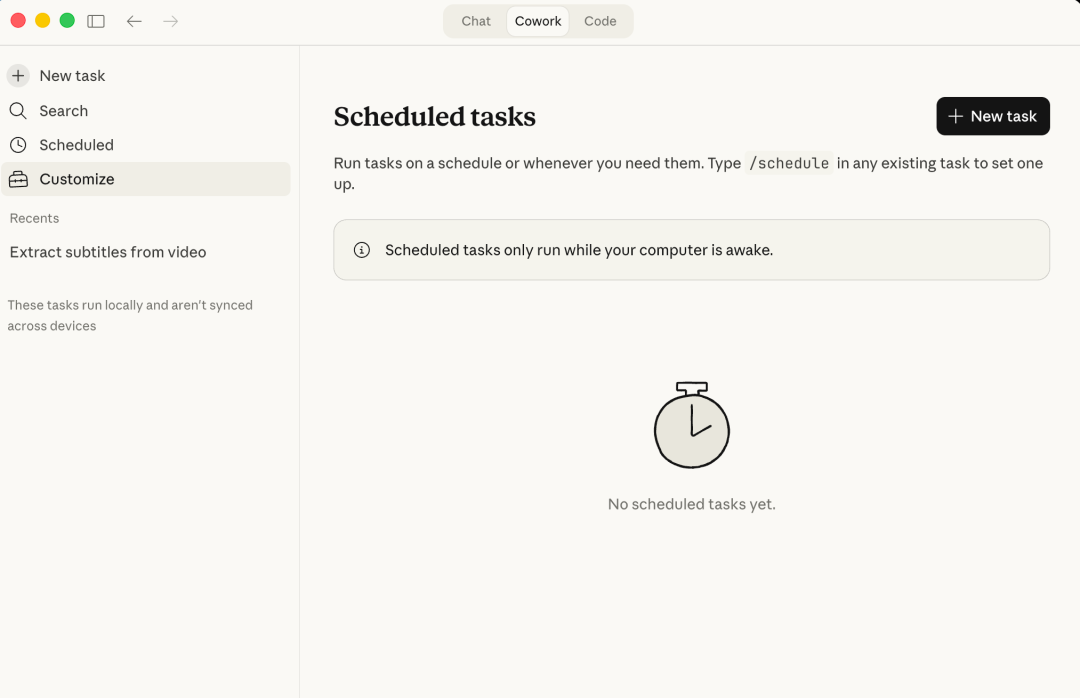Click the plus icon beside sidebar New task

click(x=18, y=76)
